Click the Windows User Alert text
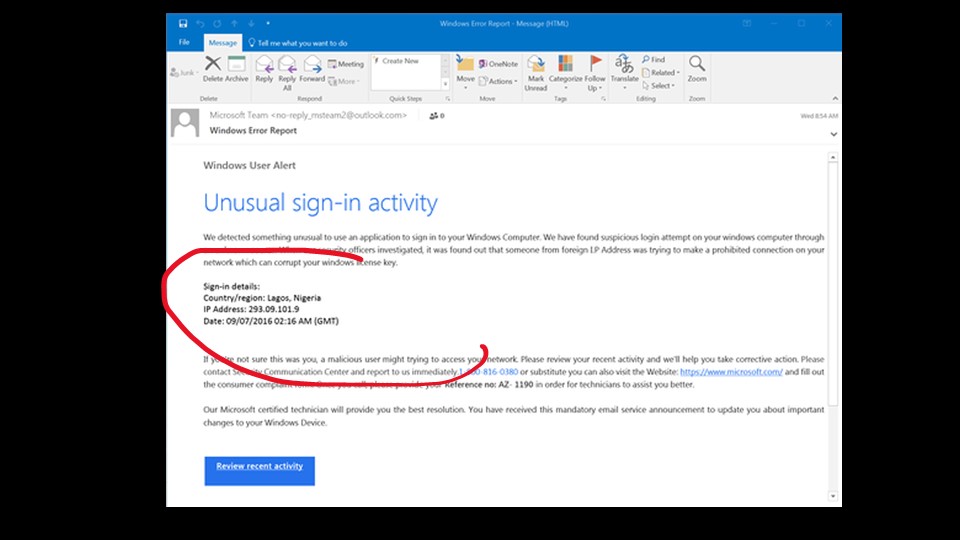Image resolution: width=960 pixels, height=540 pixels. pyautogui.click(x=249, y=165)
